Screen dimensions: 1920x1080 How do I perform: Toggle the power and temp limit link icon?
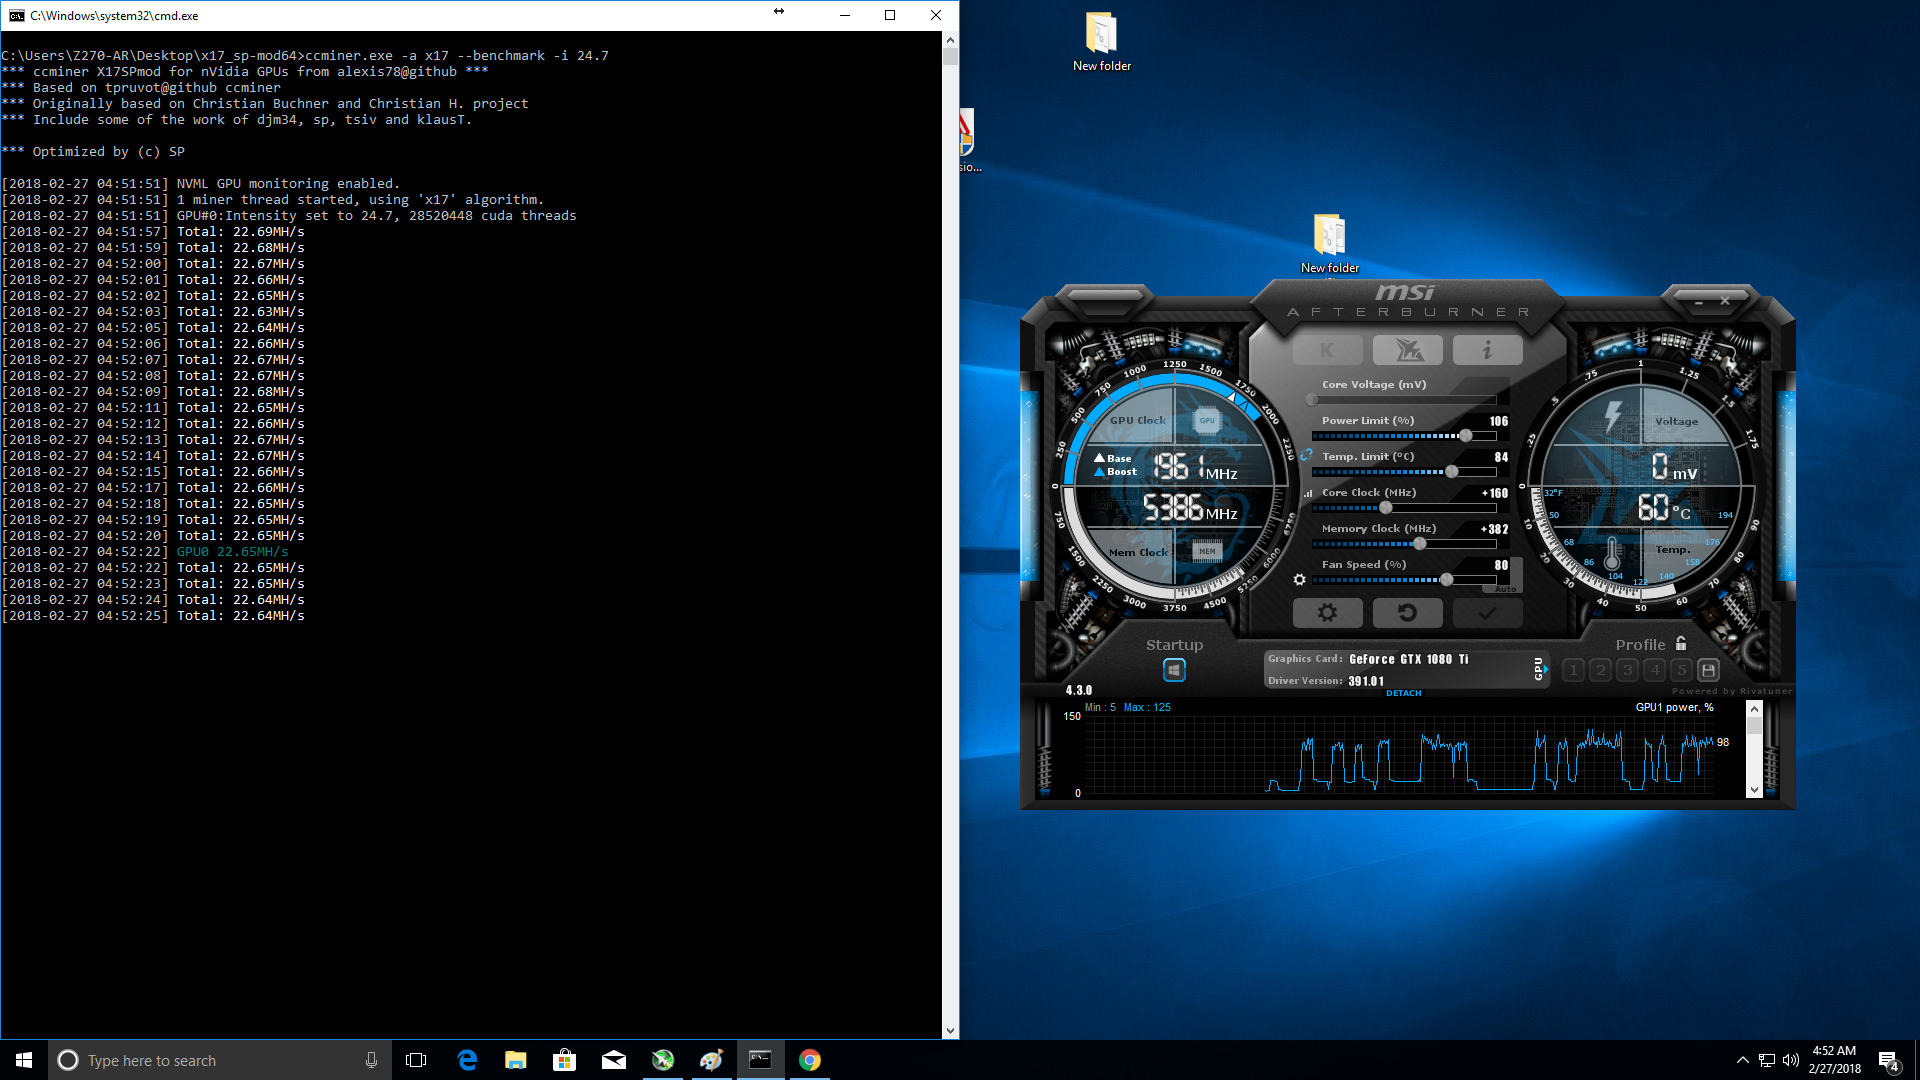(x=1306, y=455)
